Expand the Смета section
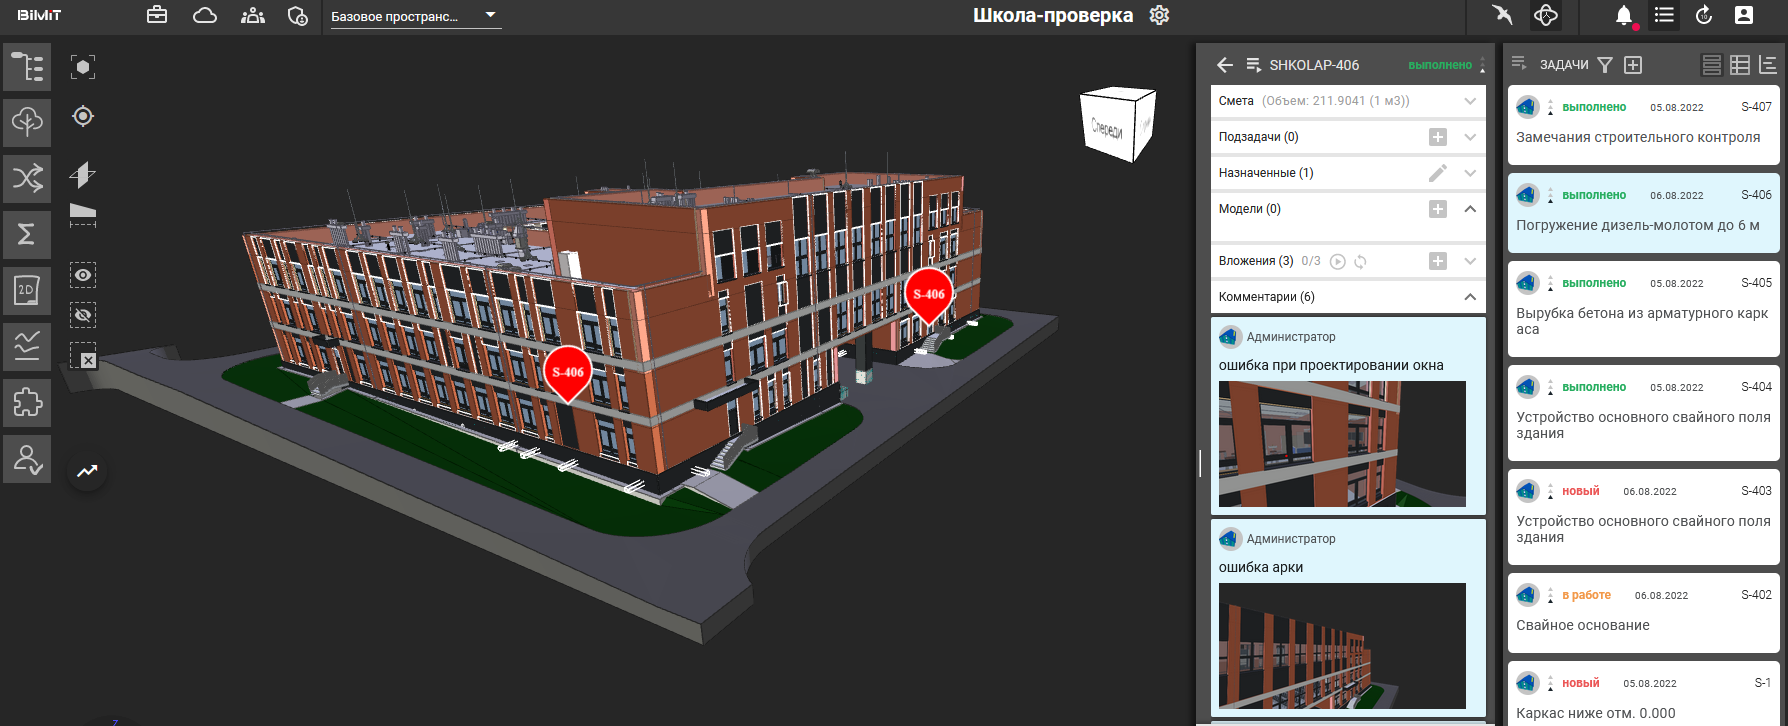Viewport: 1788px width, 726px height. pyautogui.click(x=1469, y=101)
